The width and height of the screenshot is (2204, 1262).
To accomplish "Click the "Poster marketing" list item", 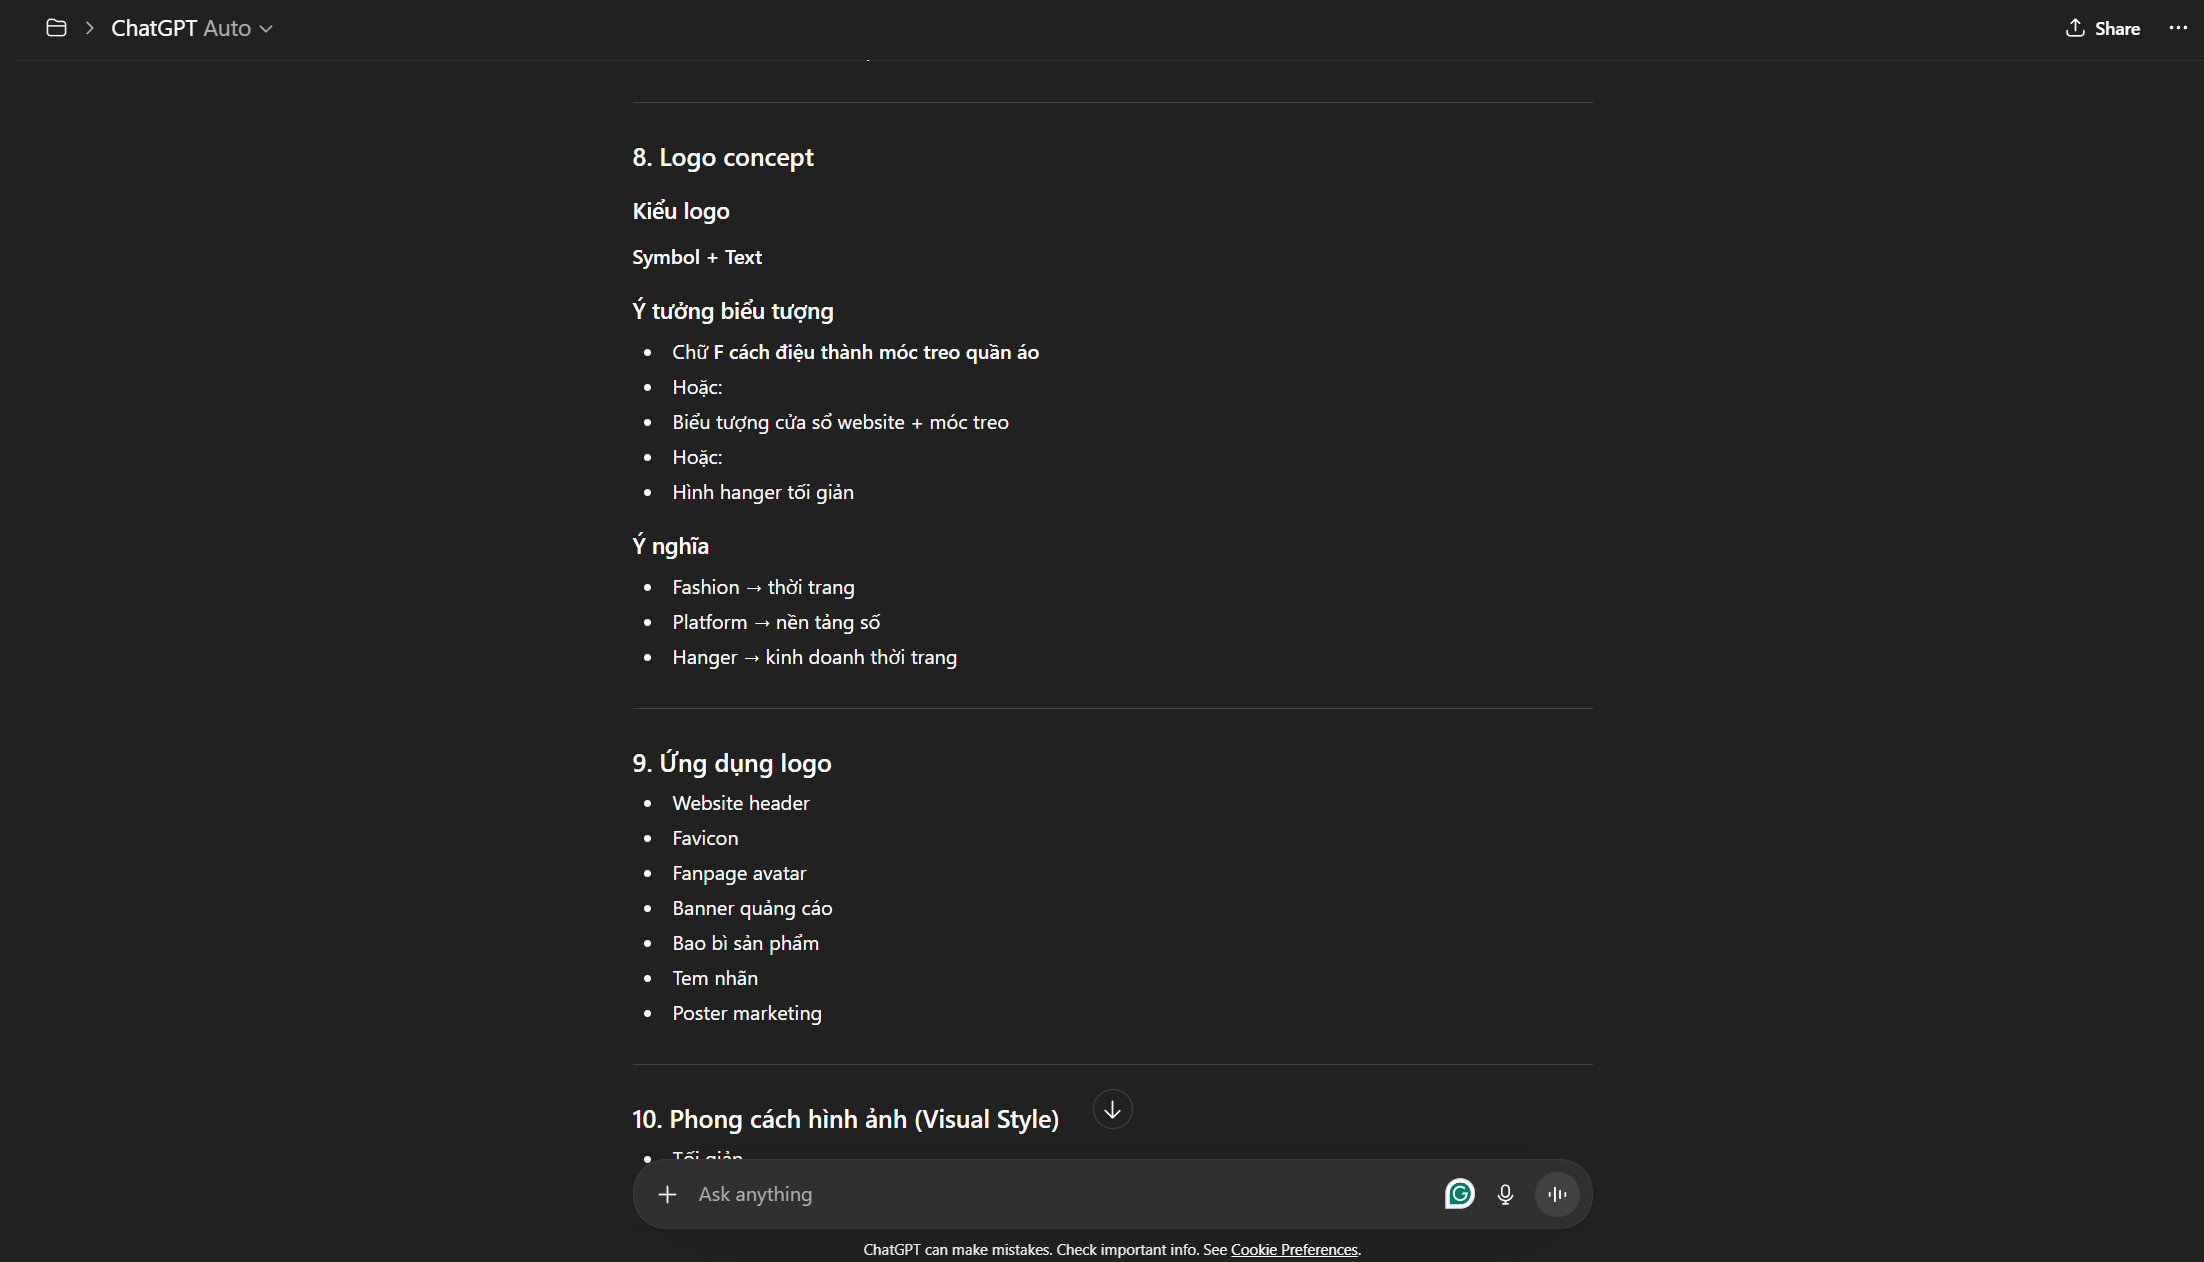I will tap(746, 1013).
